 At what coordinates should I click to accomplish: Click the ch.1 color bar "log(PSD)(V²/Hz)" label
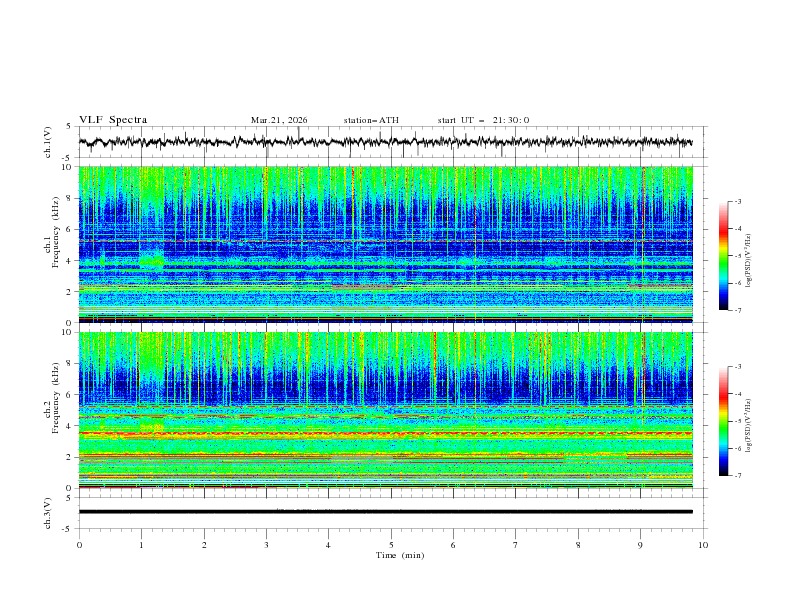tap(749, 261)
